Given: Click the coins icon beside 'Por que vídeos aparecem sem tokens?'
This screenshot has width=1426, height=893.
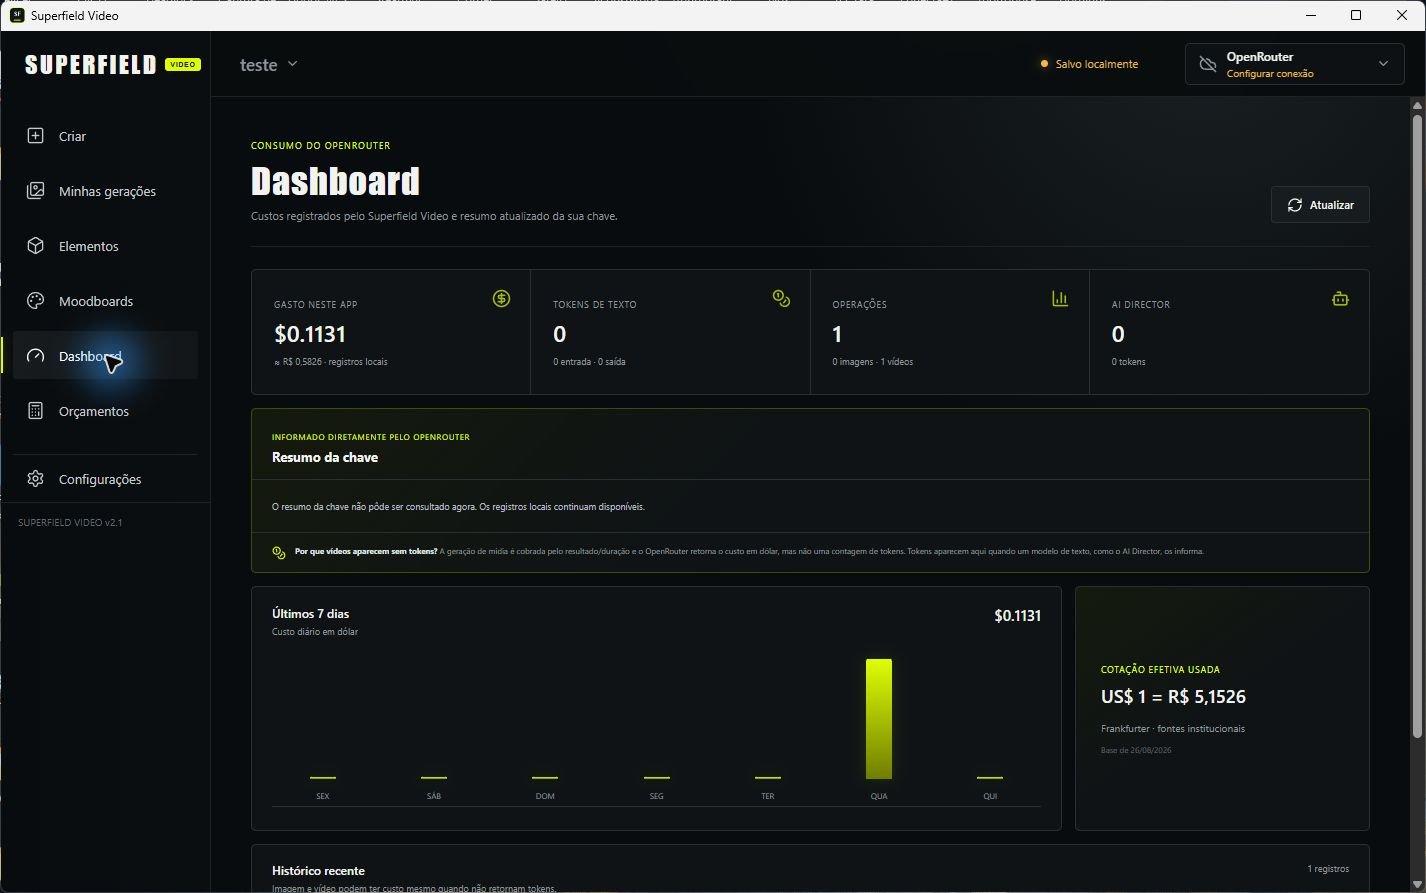Looking at the screenshot, I should tap(279, 552).
